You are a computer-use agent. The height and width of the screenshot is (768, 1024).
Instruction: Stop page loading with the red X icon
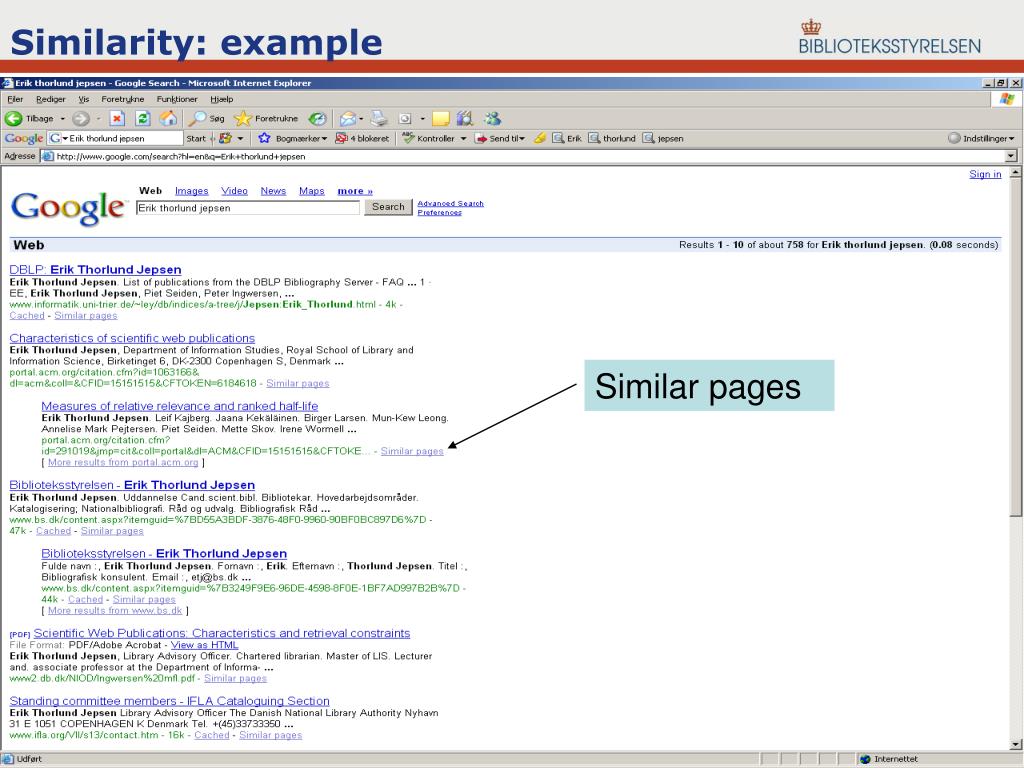tap(117, 119)
